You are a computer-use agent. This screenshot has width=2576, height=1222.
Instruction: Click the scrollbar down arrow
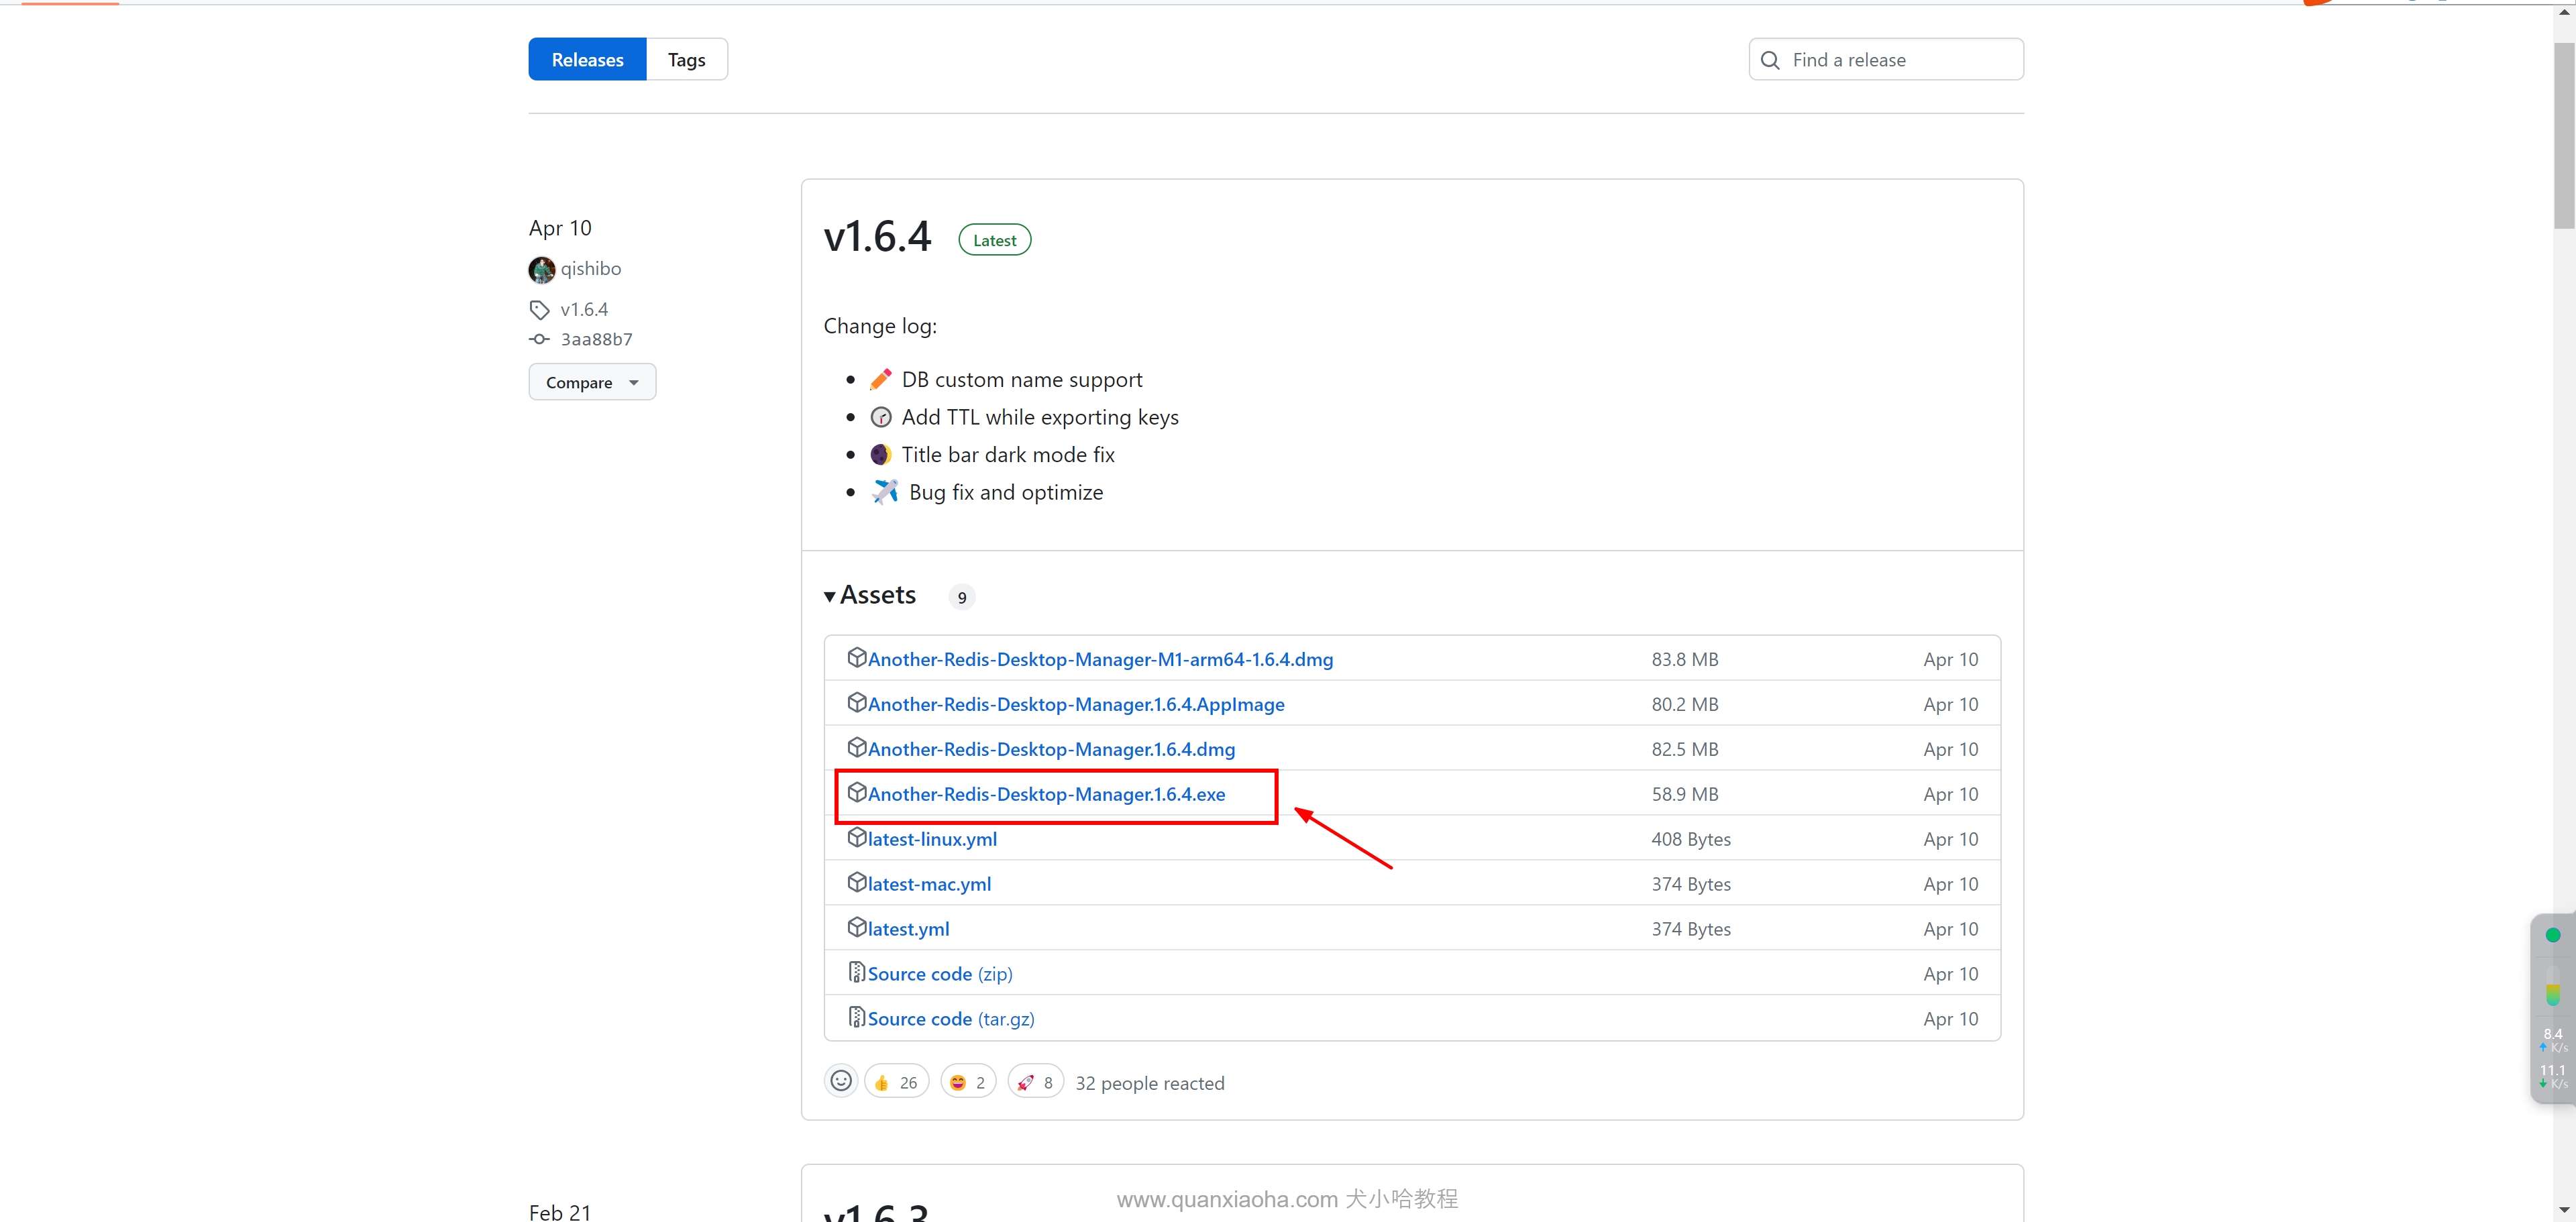click(2564, 1211)
